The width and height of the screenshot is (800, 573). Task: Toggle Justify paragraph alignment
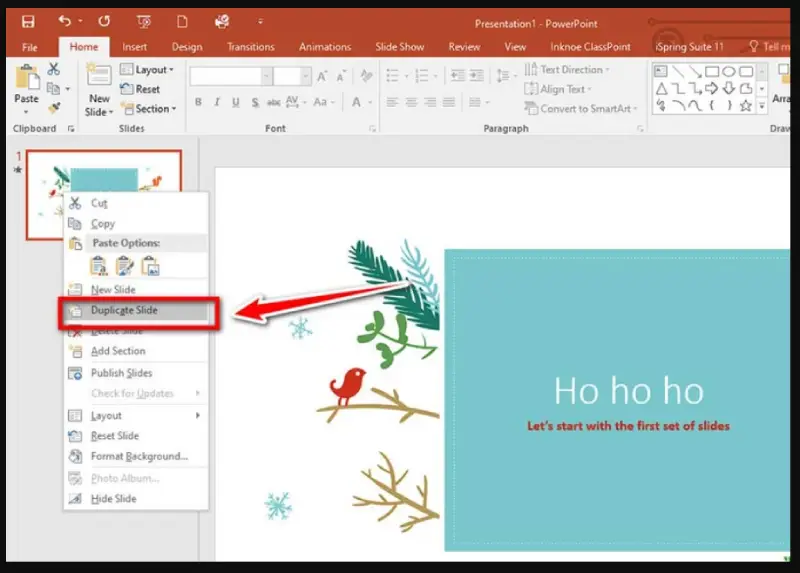(449, 103)
